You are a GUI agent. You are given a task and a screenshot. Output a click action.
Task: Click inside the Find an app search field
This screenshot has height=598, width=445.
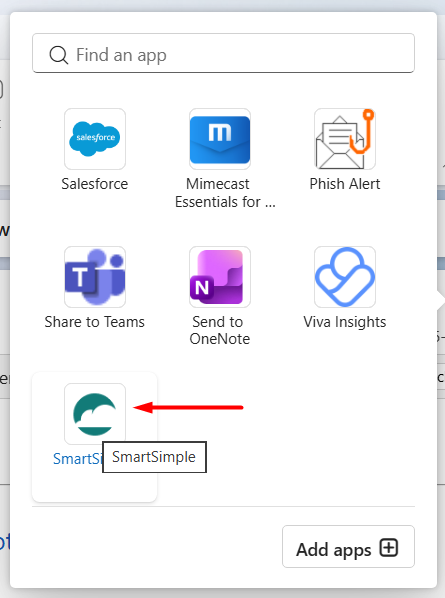[x=223, y=53]
